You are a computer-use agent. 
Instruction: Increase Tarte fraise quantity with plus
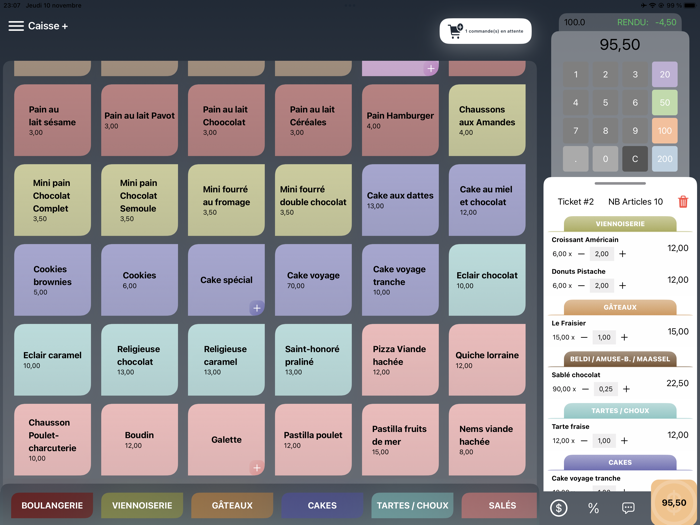[x=624, y=441]
